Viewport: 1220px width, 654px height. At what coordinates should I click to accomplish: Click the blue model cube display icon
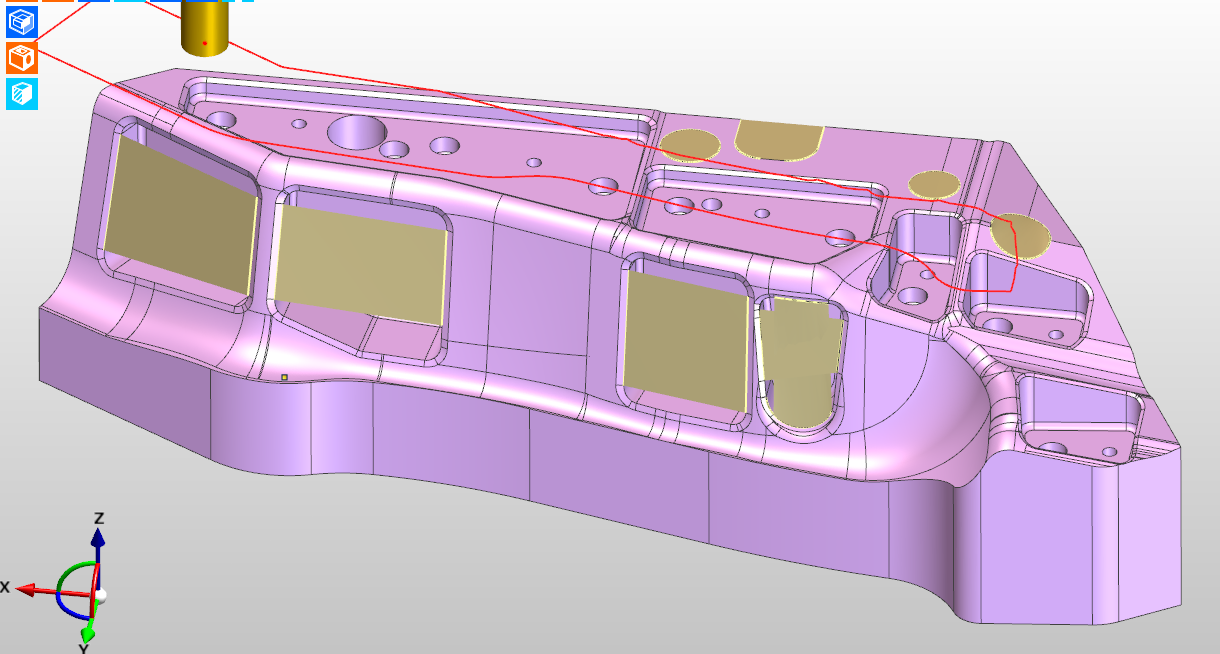pos(21,21)
